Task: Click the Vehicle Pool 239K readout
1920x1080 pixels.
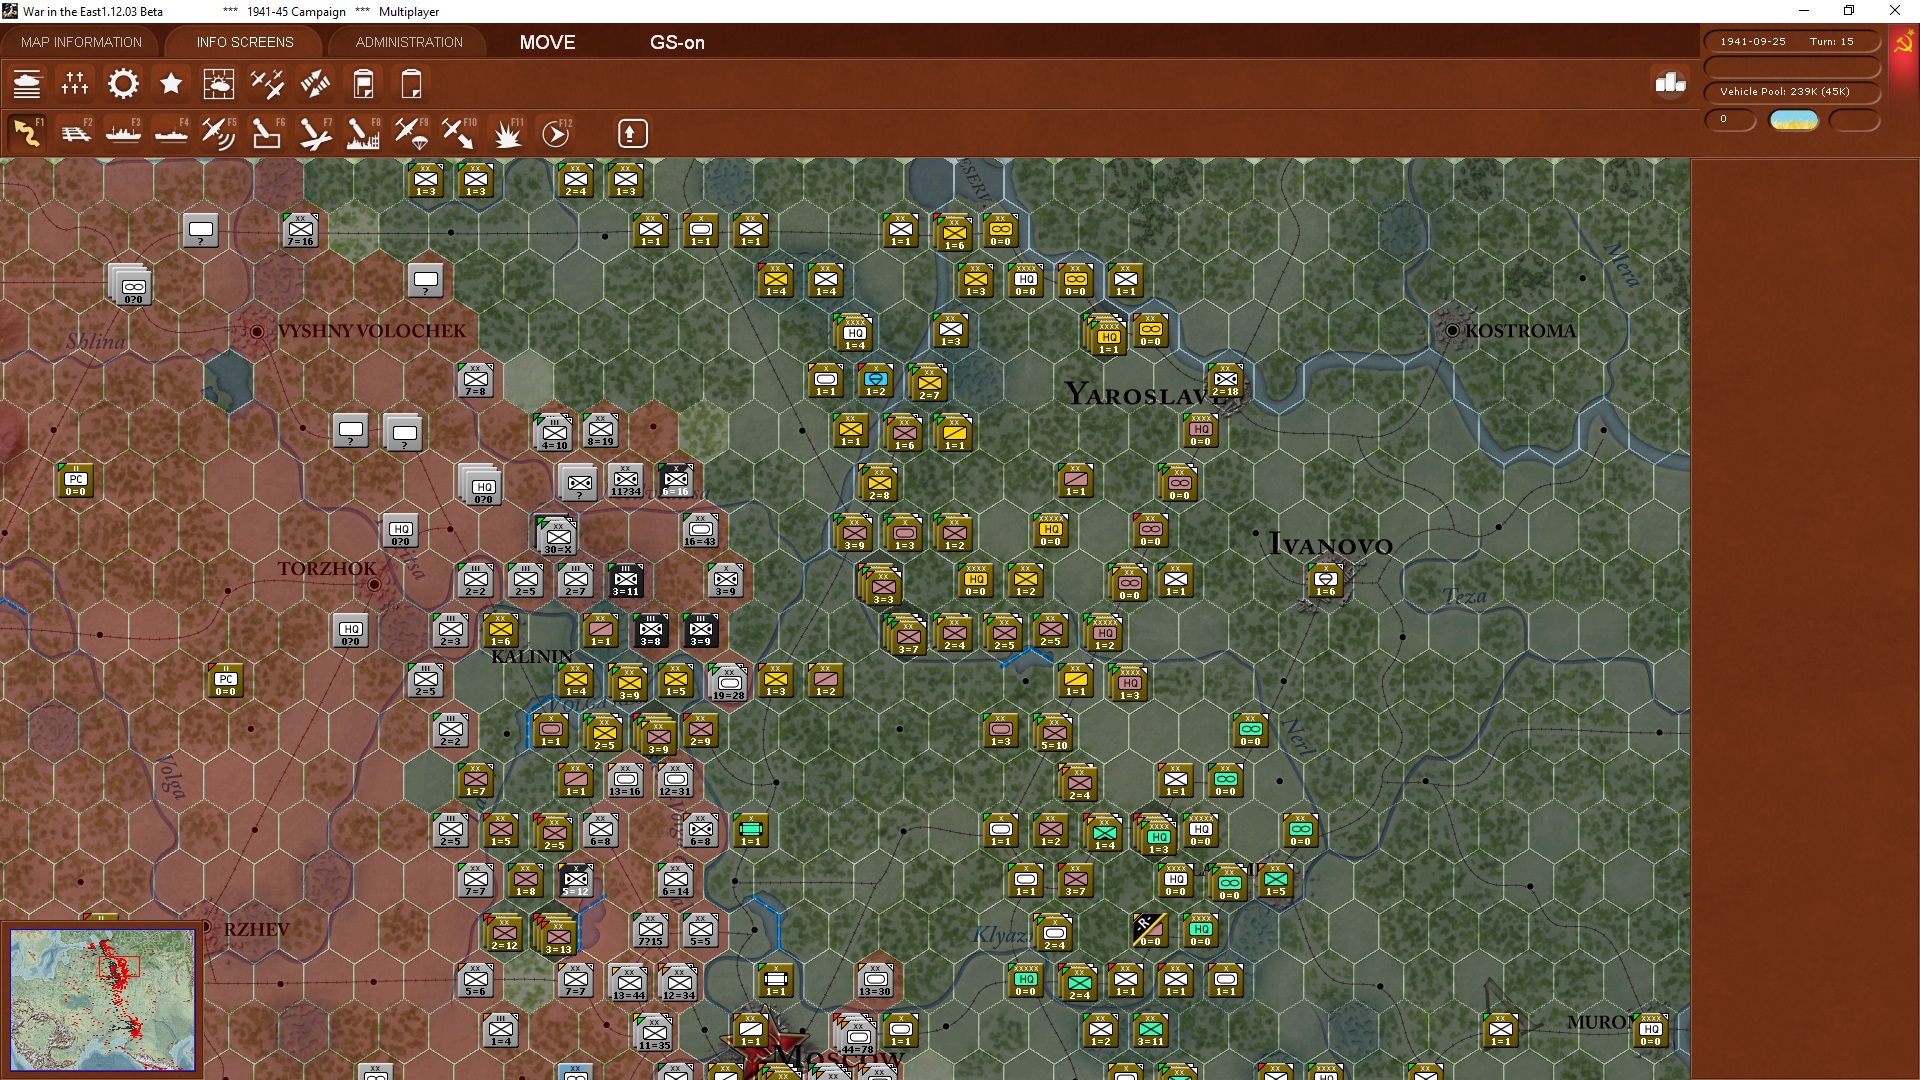Action: tap(1791, 91)
